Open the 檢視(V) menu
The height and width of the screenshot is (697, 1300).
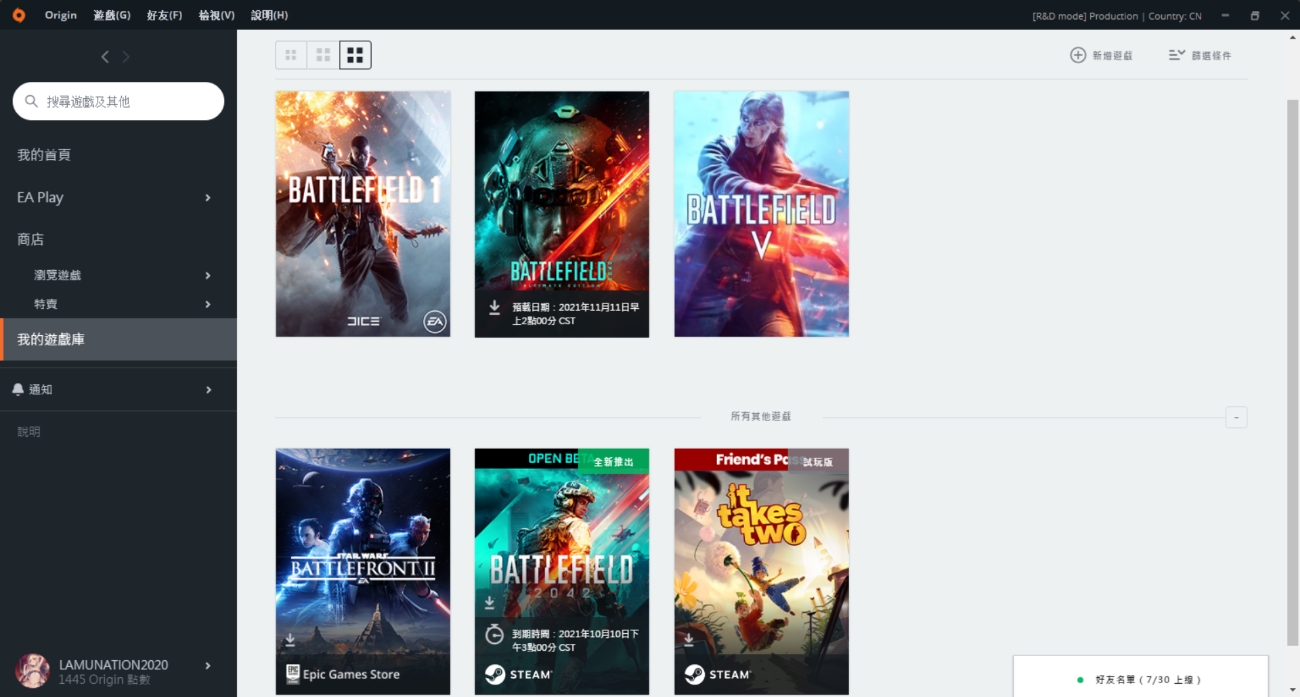coord(217,15)
